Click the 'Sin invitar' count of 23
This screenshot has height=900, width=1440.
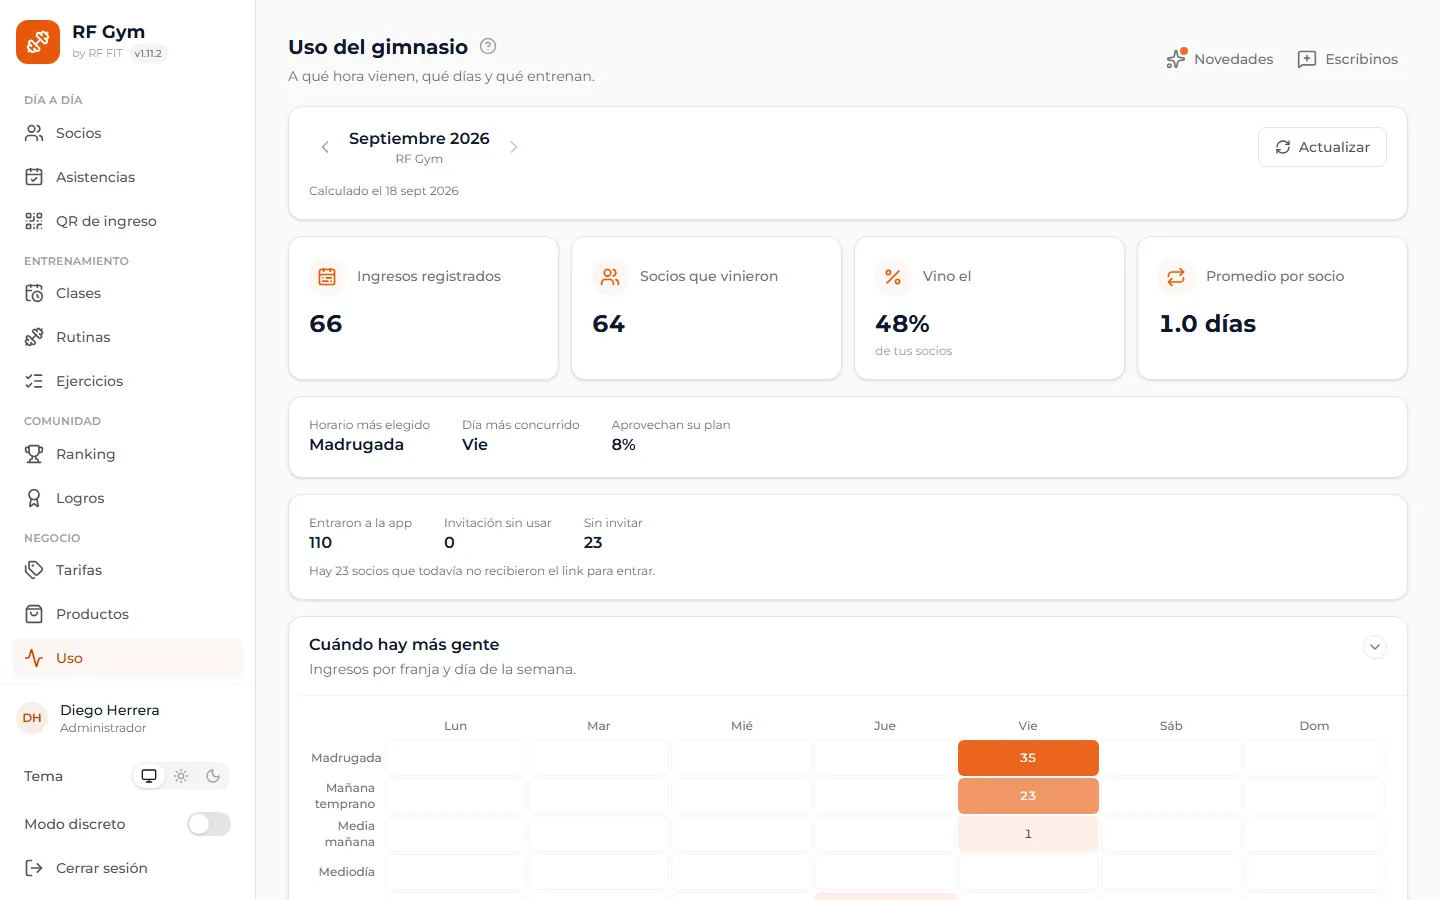pos(593,543)
